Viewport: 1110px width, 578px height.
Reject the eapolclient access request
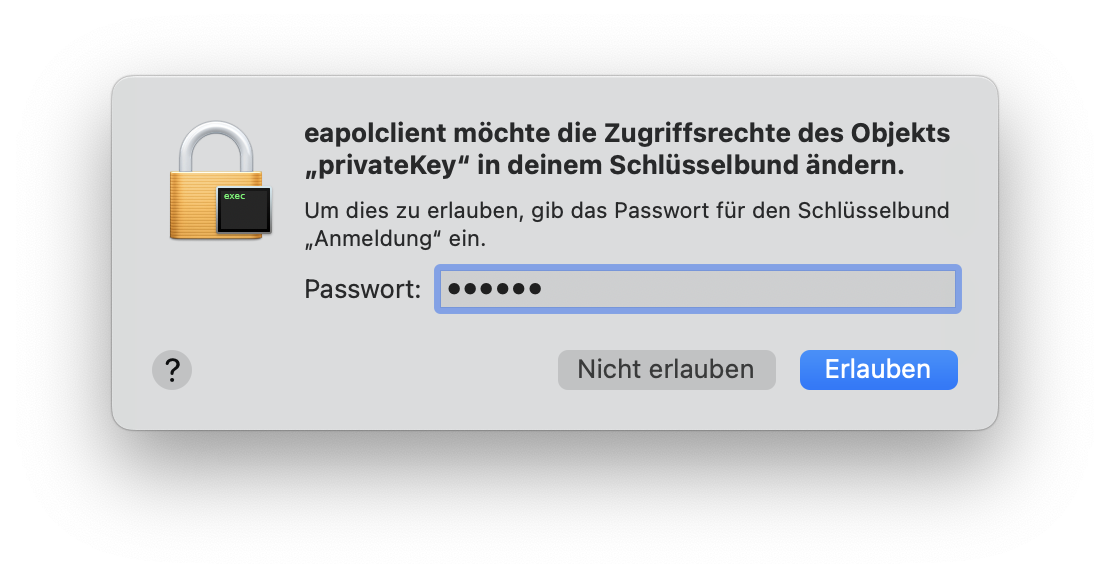[666, 369]
